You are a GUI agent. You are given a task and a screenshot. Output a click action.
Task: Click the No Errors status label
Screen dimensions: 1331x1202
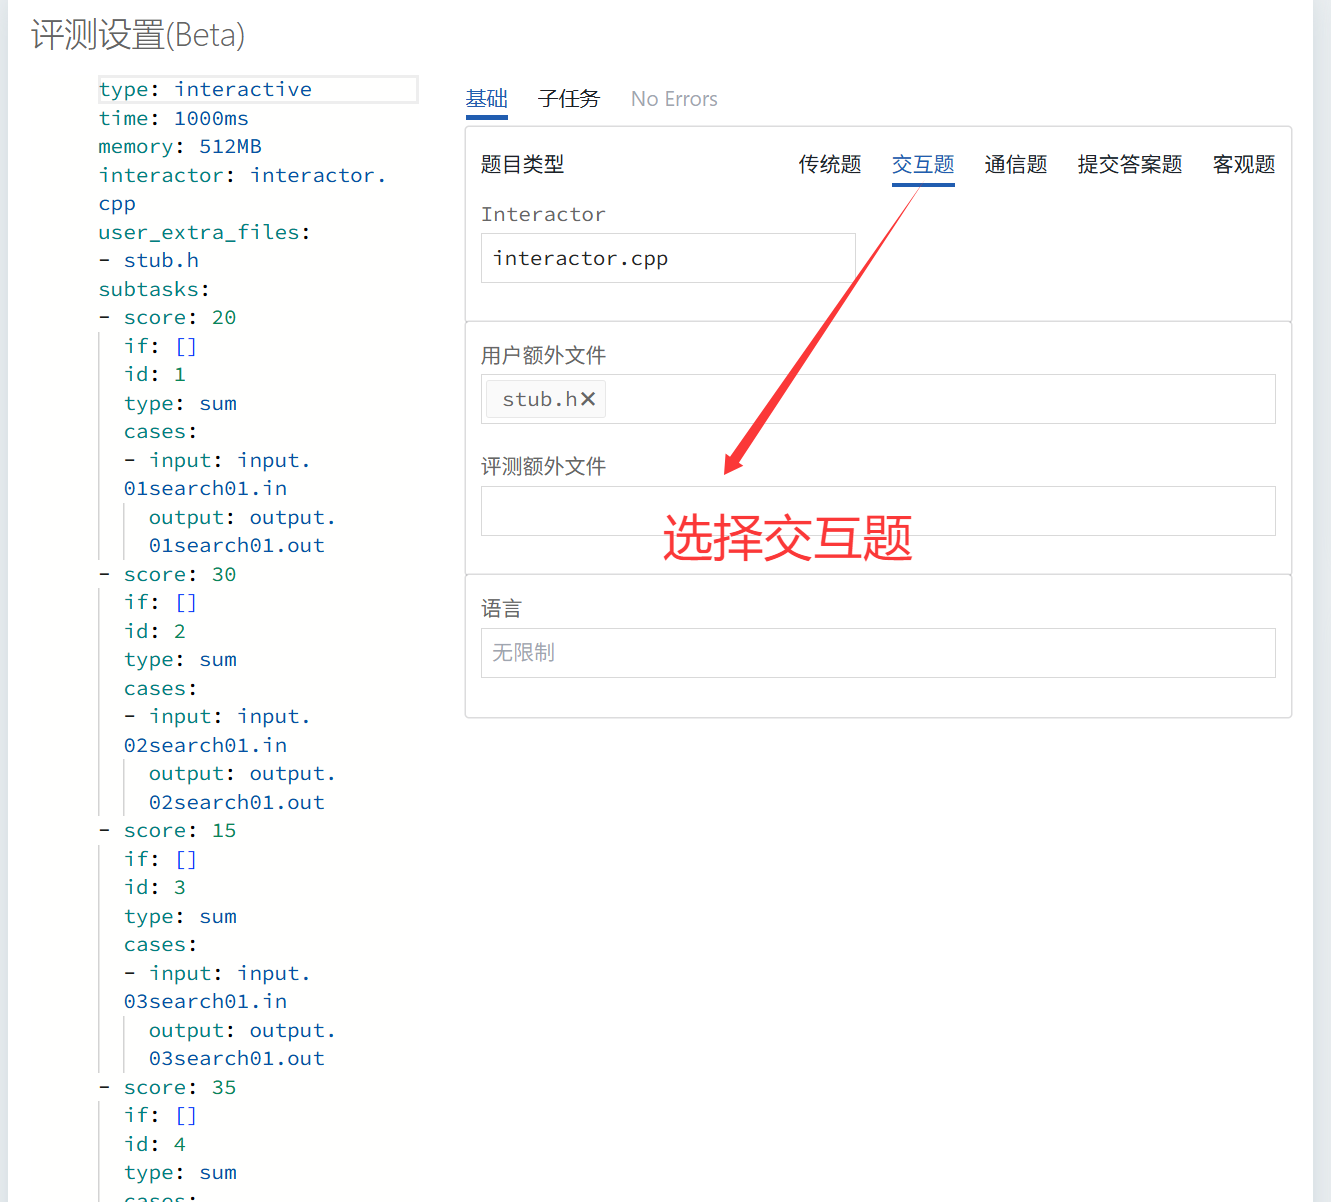tap(674, 99)
